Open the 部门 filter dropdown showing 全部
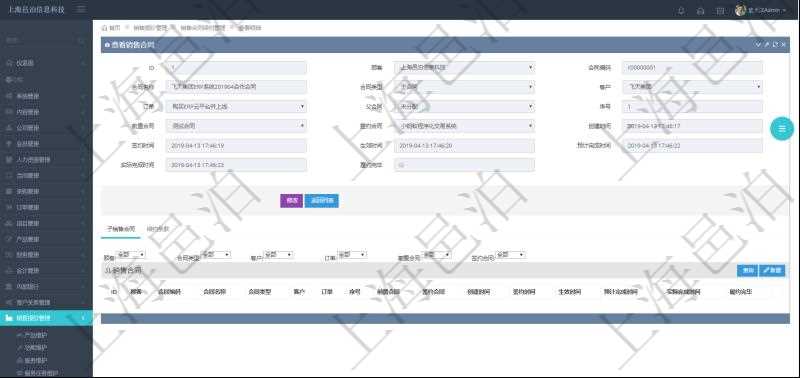Image resolution: width=800 pixels, height=378 pixels. point(131,254)
